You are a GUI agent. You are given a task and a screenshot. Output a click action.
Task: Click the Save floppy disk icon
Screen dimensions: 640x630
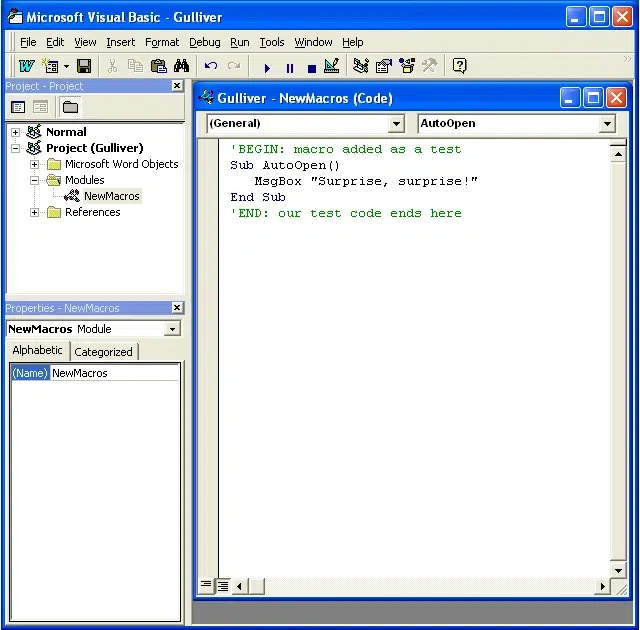tap(84, 66)
